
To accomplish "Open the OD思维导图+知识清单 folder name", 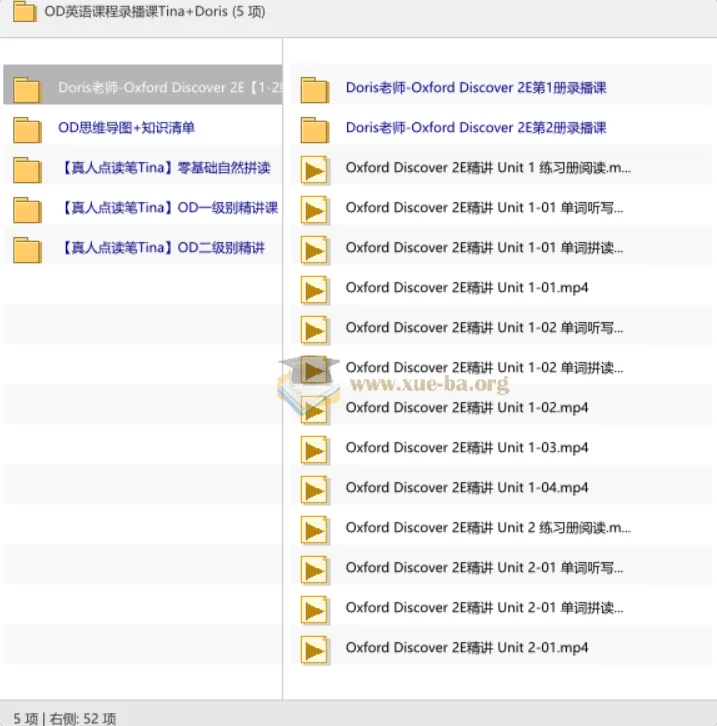I will [126, 127].
